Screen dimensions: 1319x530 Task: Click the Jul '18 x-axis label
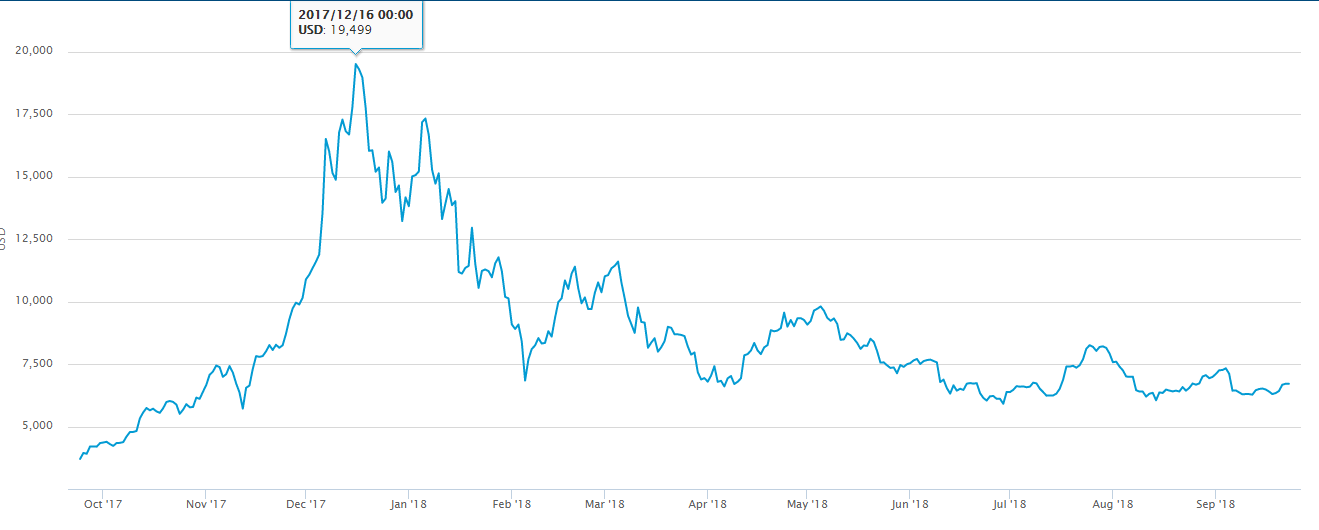coord(1009,505)
